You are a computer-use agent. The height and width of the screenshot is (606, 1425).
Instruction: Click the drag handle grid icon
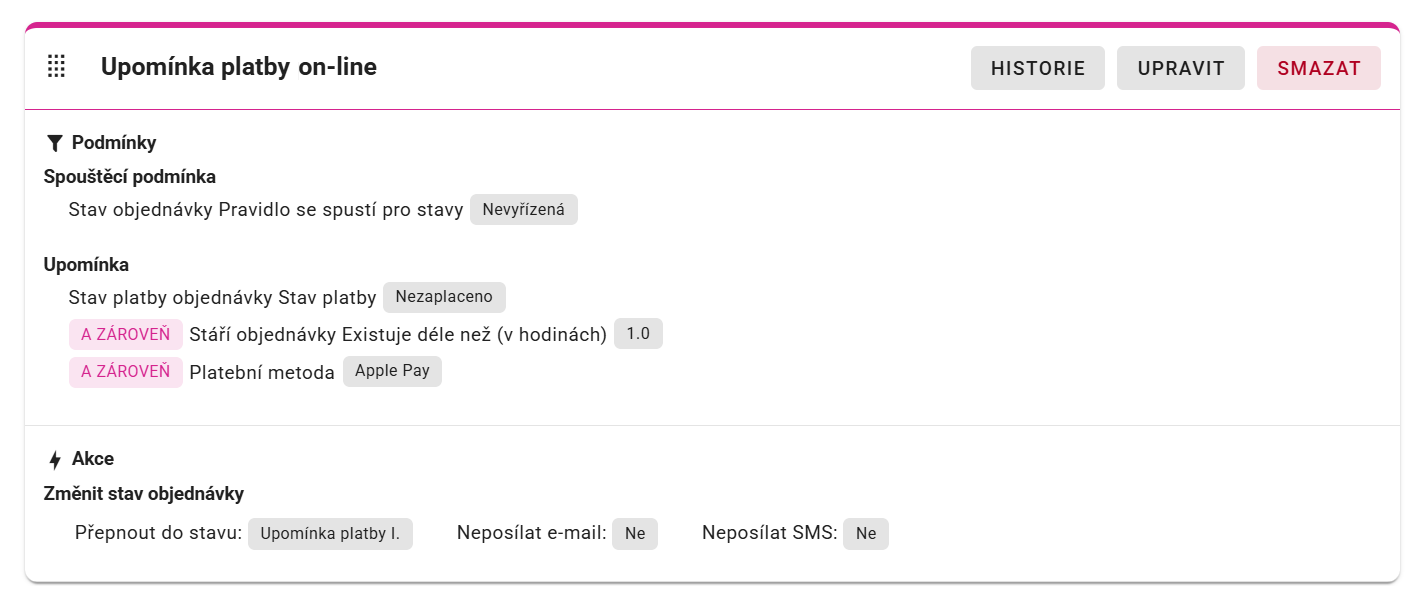(57, 67)
